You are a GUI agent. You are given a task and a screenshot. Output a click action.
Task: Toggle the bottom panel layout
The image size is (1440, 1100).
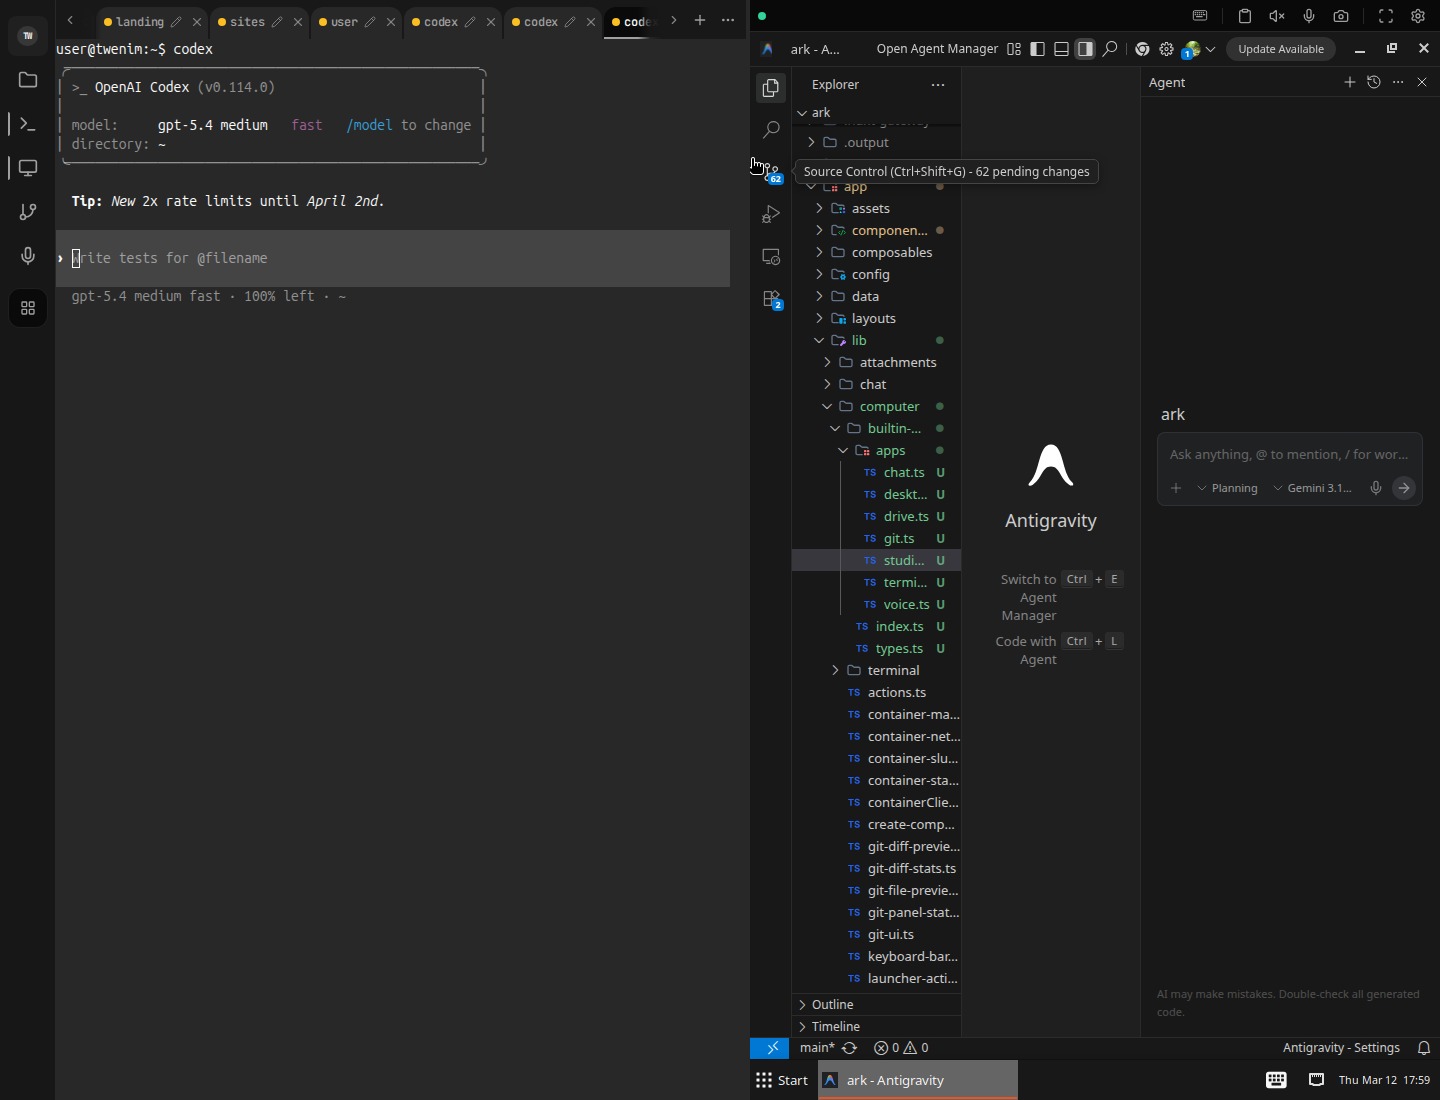tap(1061, 50)
